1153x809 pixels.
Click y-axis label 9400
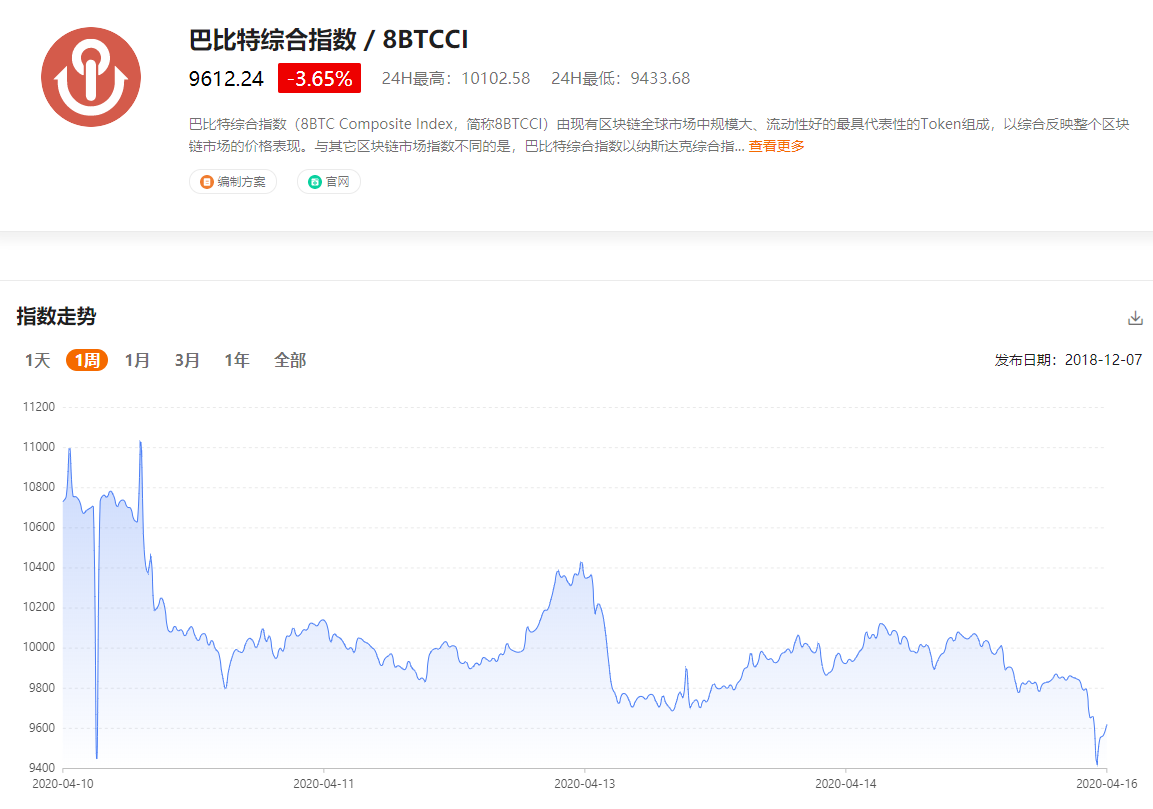pos(41,769)
